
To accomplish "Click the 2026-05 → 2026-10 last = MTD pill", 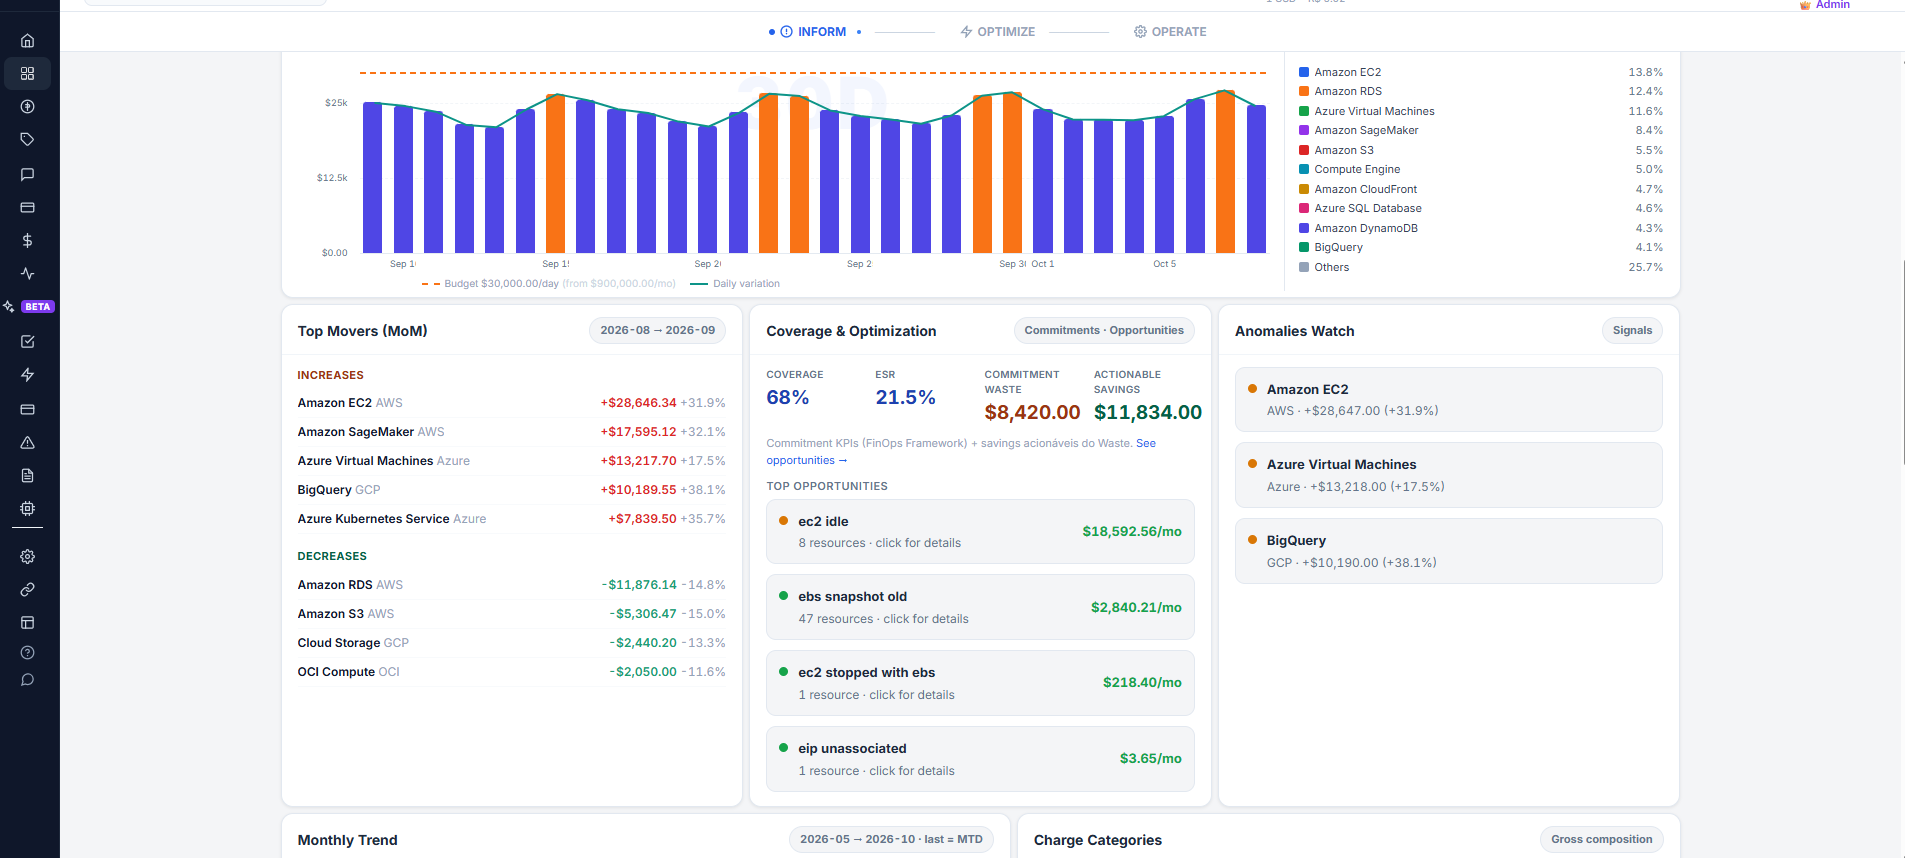I will pos(891,840).
